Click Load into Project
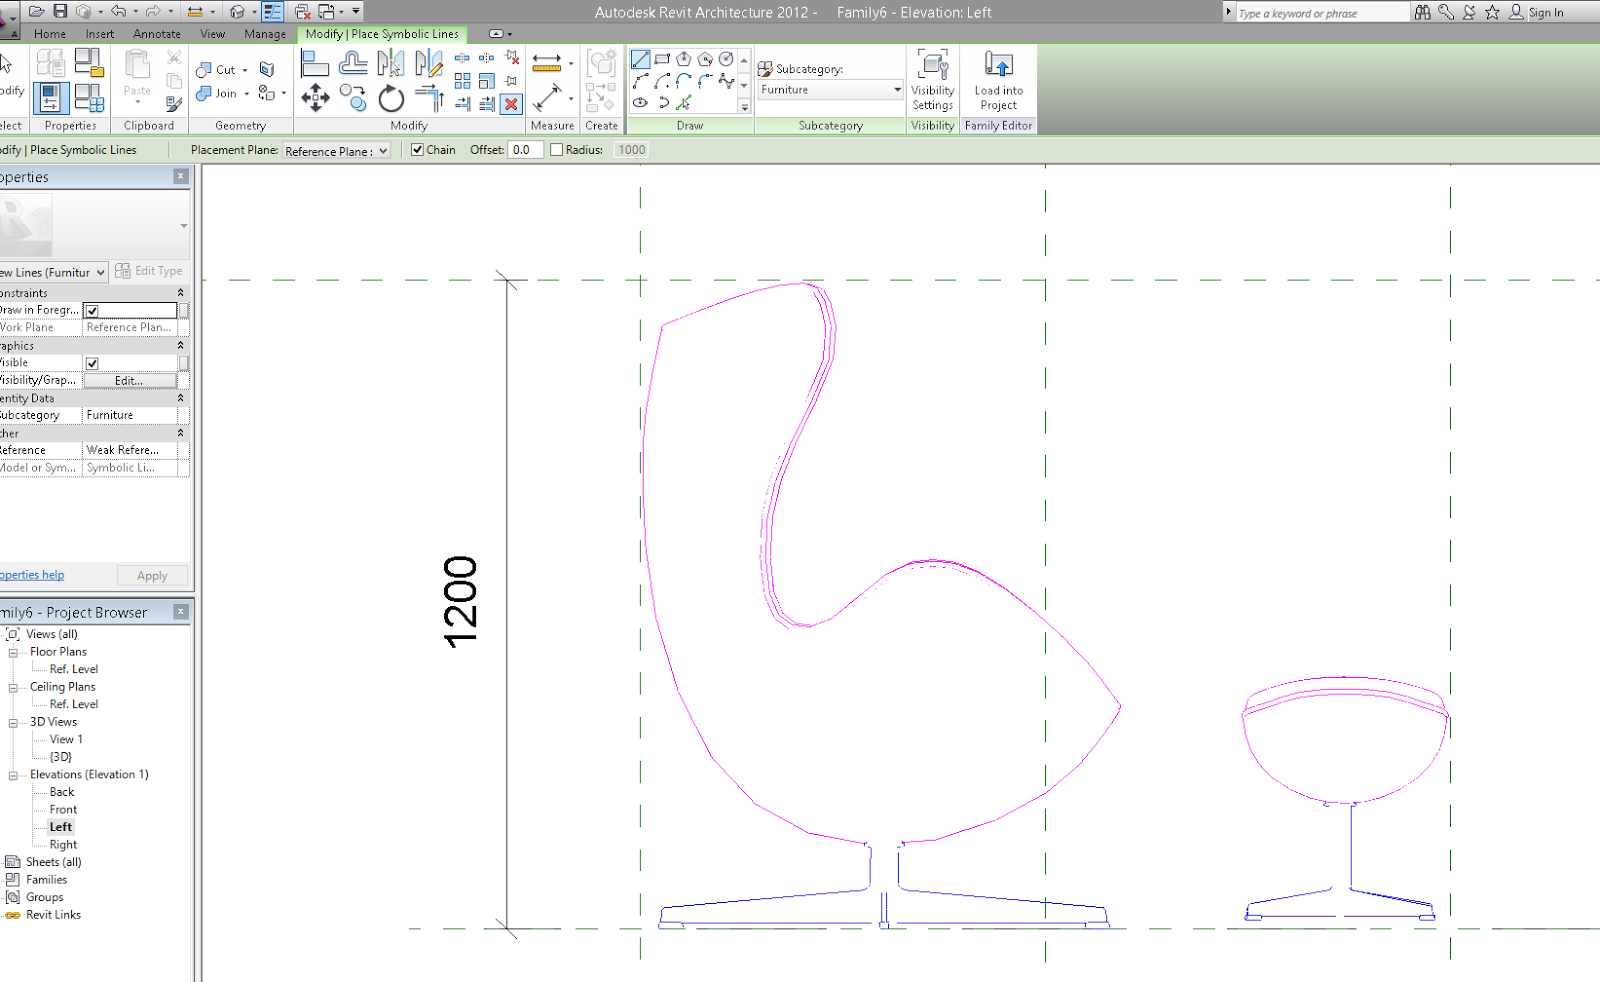 point(998,80)
